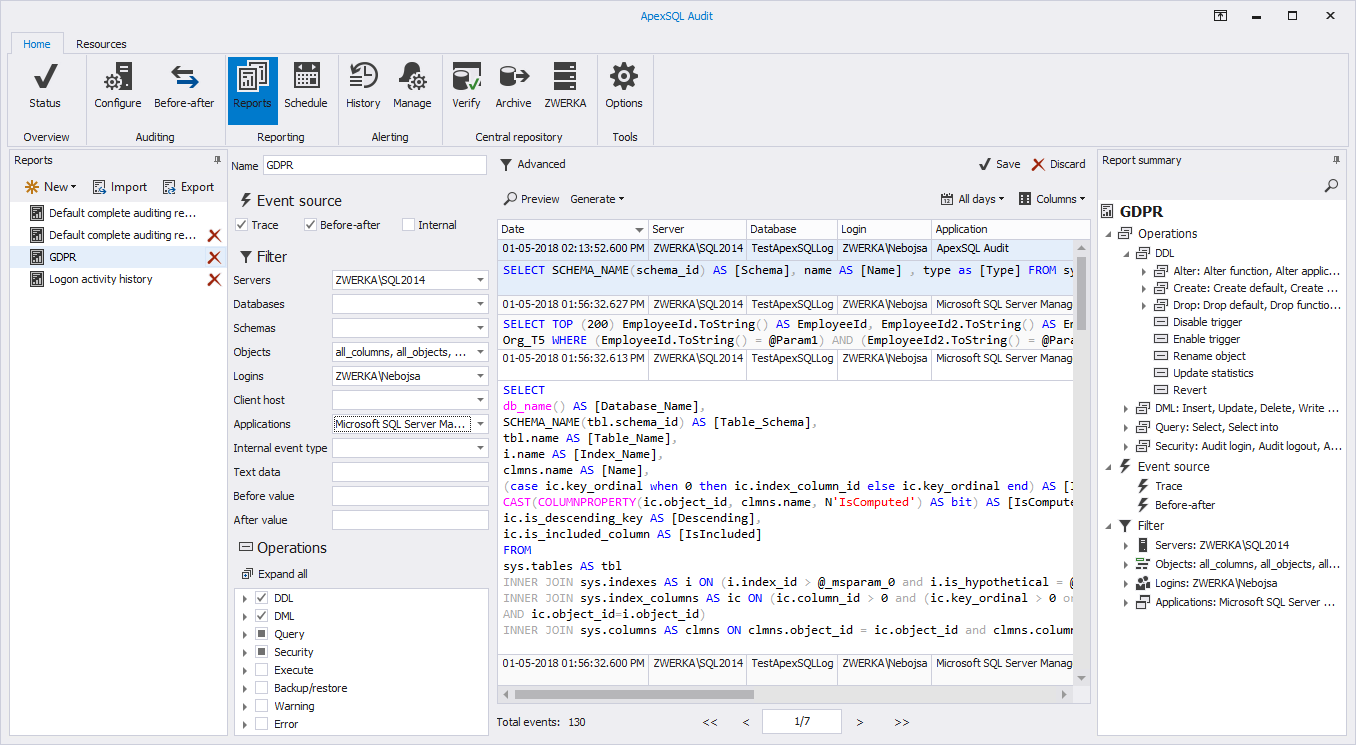The height and width of the screenshot is (745, 1356).
Task: Click Import reports
Action: pos(119,187)
